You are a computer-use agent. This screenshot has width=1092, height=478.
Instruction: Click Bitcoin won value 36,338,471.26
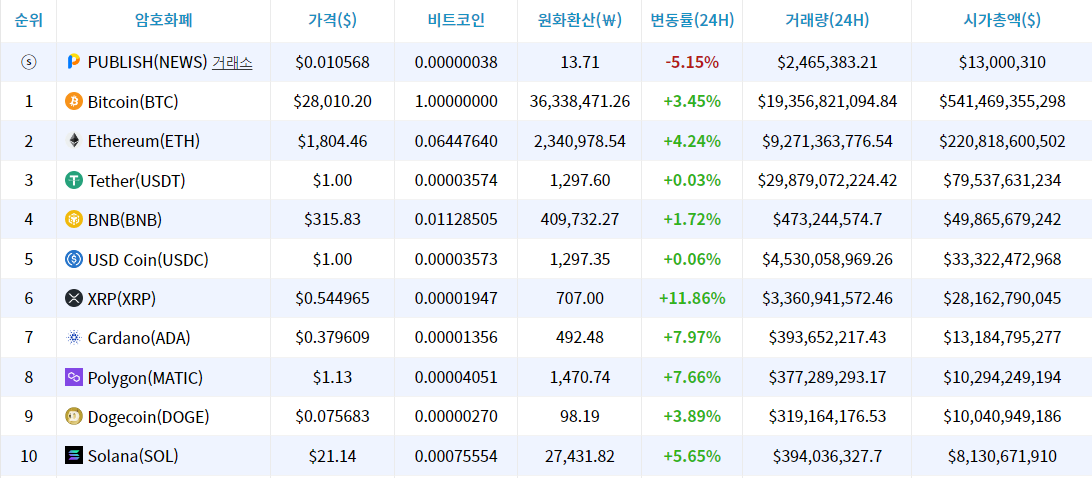click(579, 102)
